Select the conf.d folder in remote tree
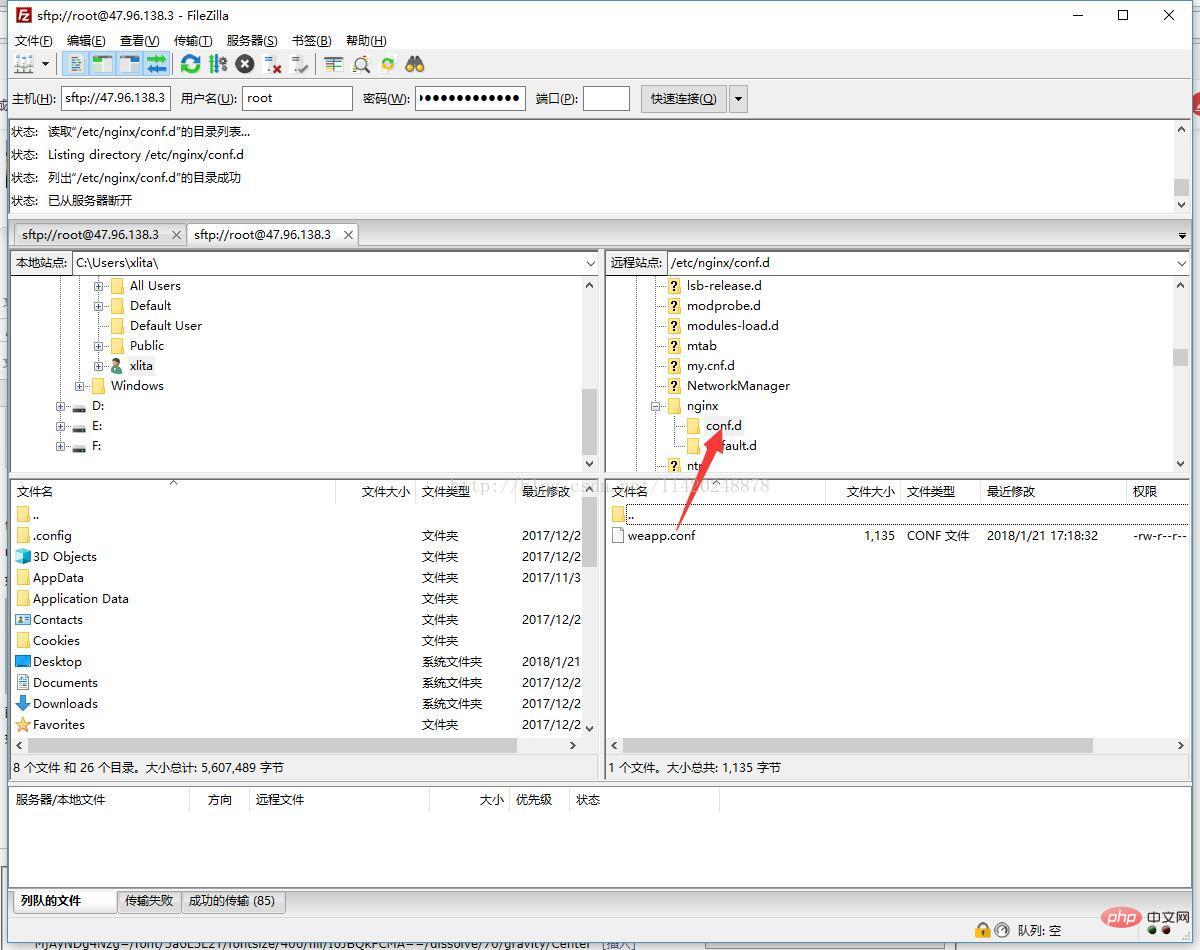 point(723,425)
